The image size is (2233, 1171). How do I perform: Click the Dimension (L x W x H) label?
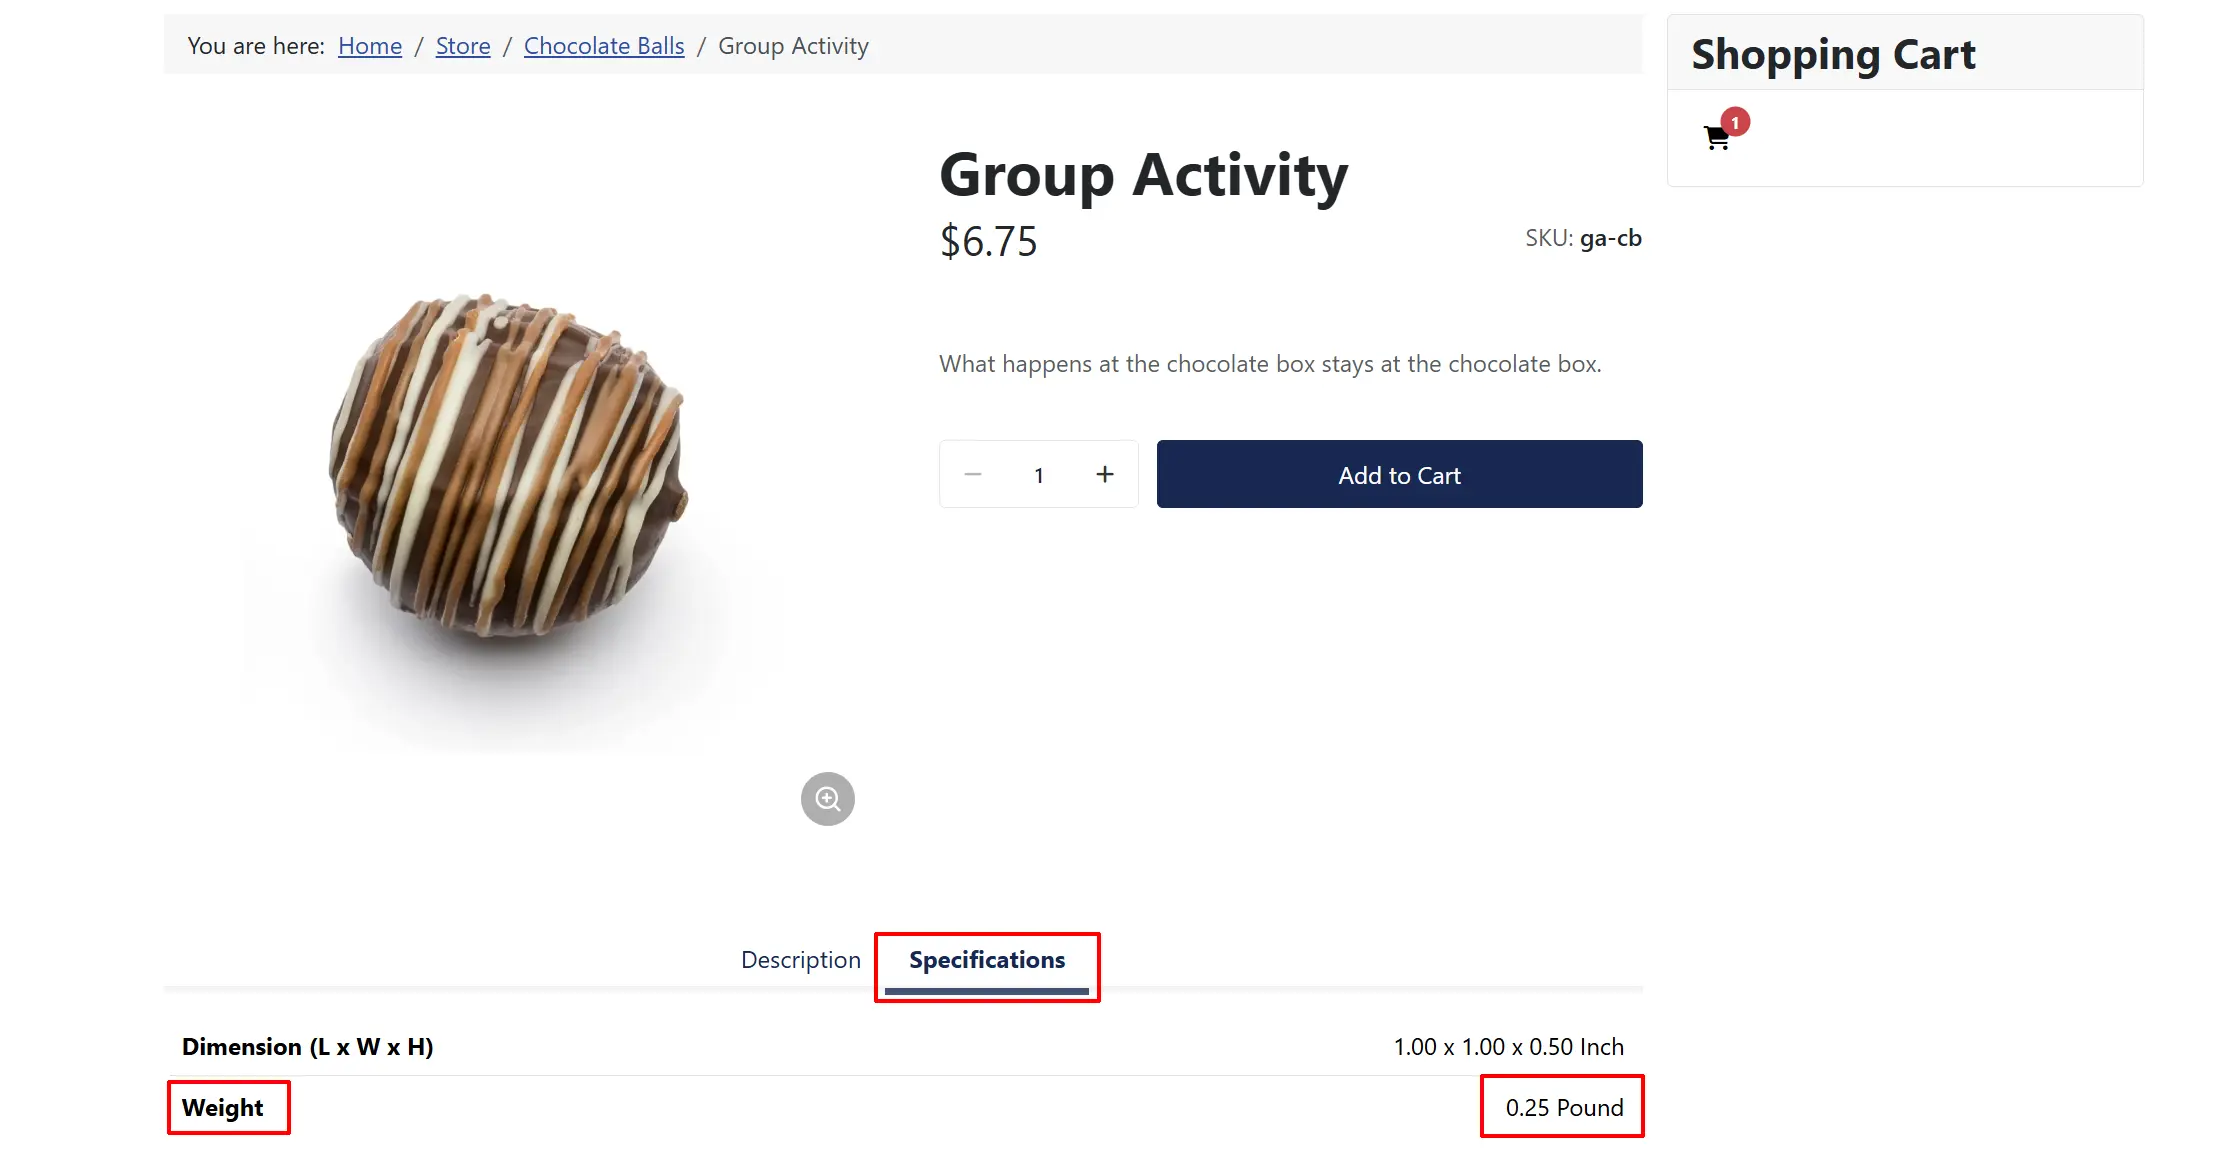[x=308, y=1047]
